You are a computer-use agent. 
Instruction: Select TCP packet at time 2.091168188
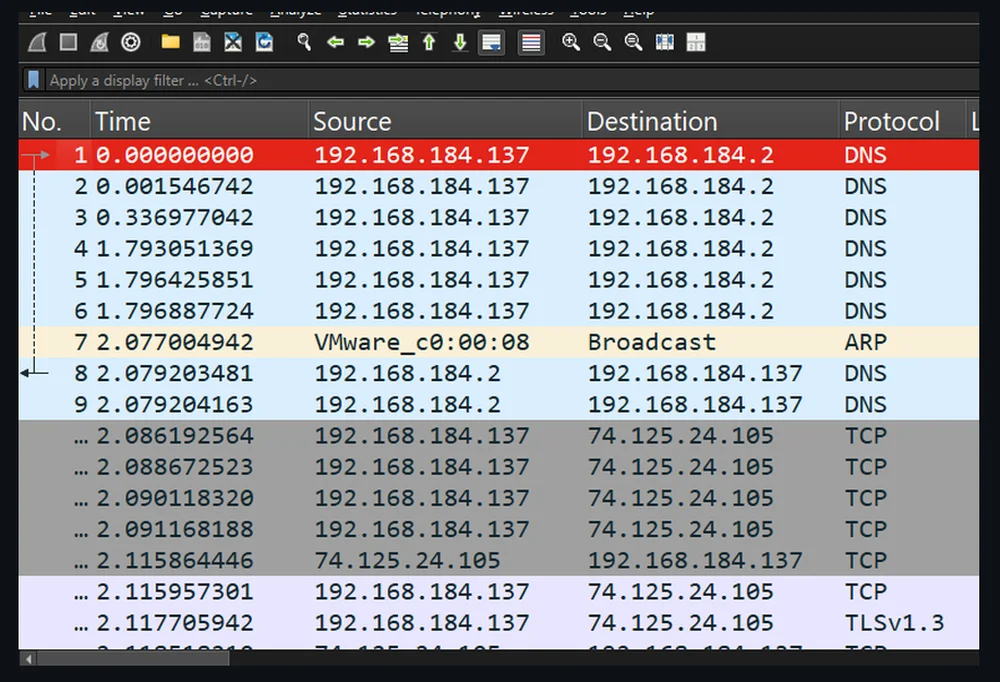499,530
